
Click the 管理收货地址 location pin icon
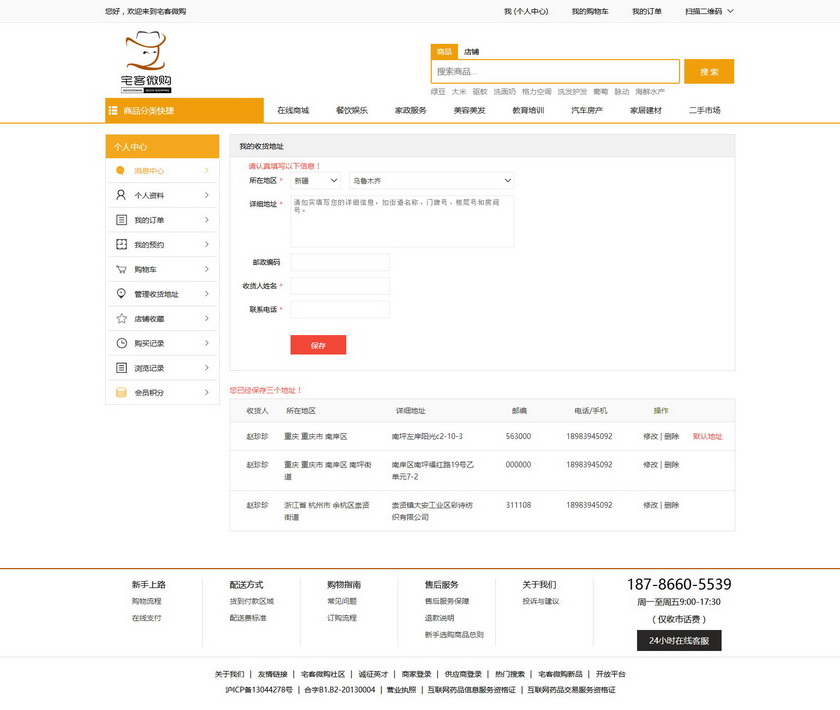coord(122,294)
